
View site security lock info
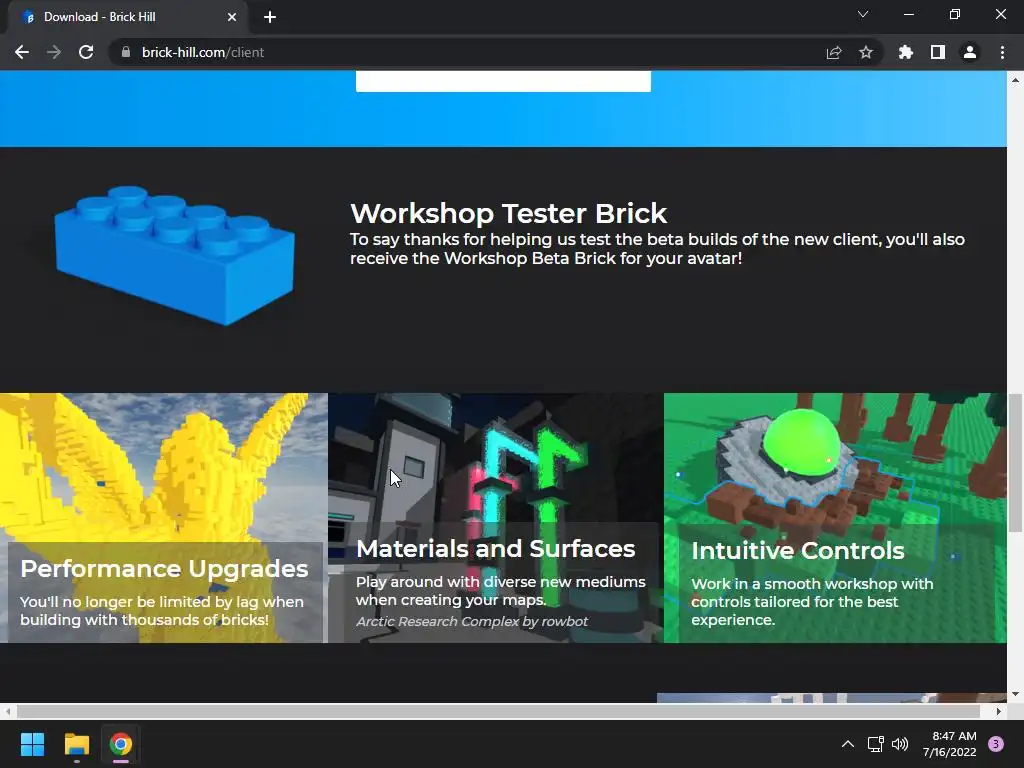click(x=126, y=52)
